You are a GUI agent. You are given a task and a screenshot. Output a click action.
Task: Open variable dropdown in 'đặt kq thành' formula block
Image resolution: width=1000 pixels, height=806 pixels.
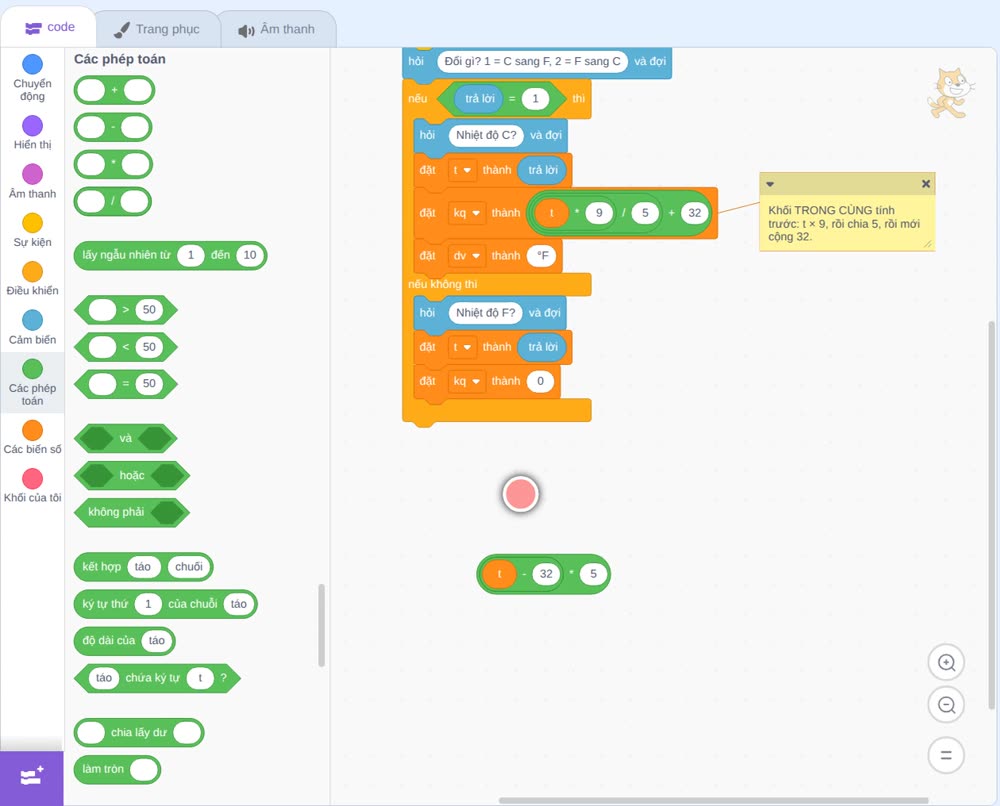[x=466, y=213]
